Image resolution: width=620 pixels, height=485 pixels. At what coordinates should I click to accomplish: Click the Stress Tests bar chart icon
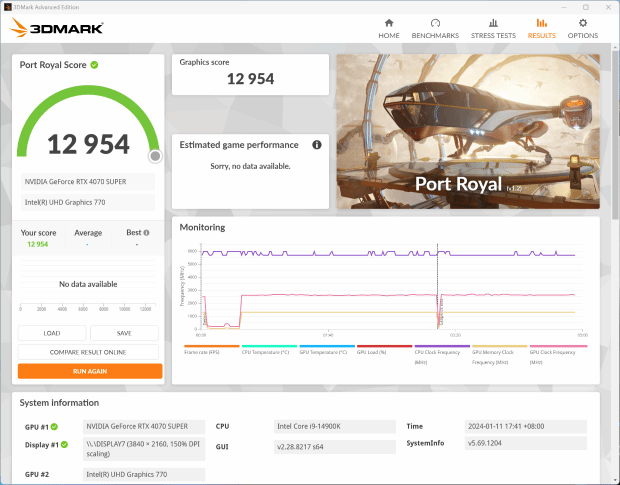(493, 23)
